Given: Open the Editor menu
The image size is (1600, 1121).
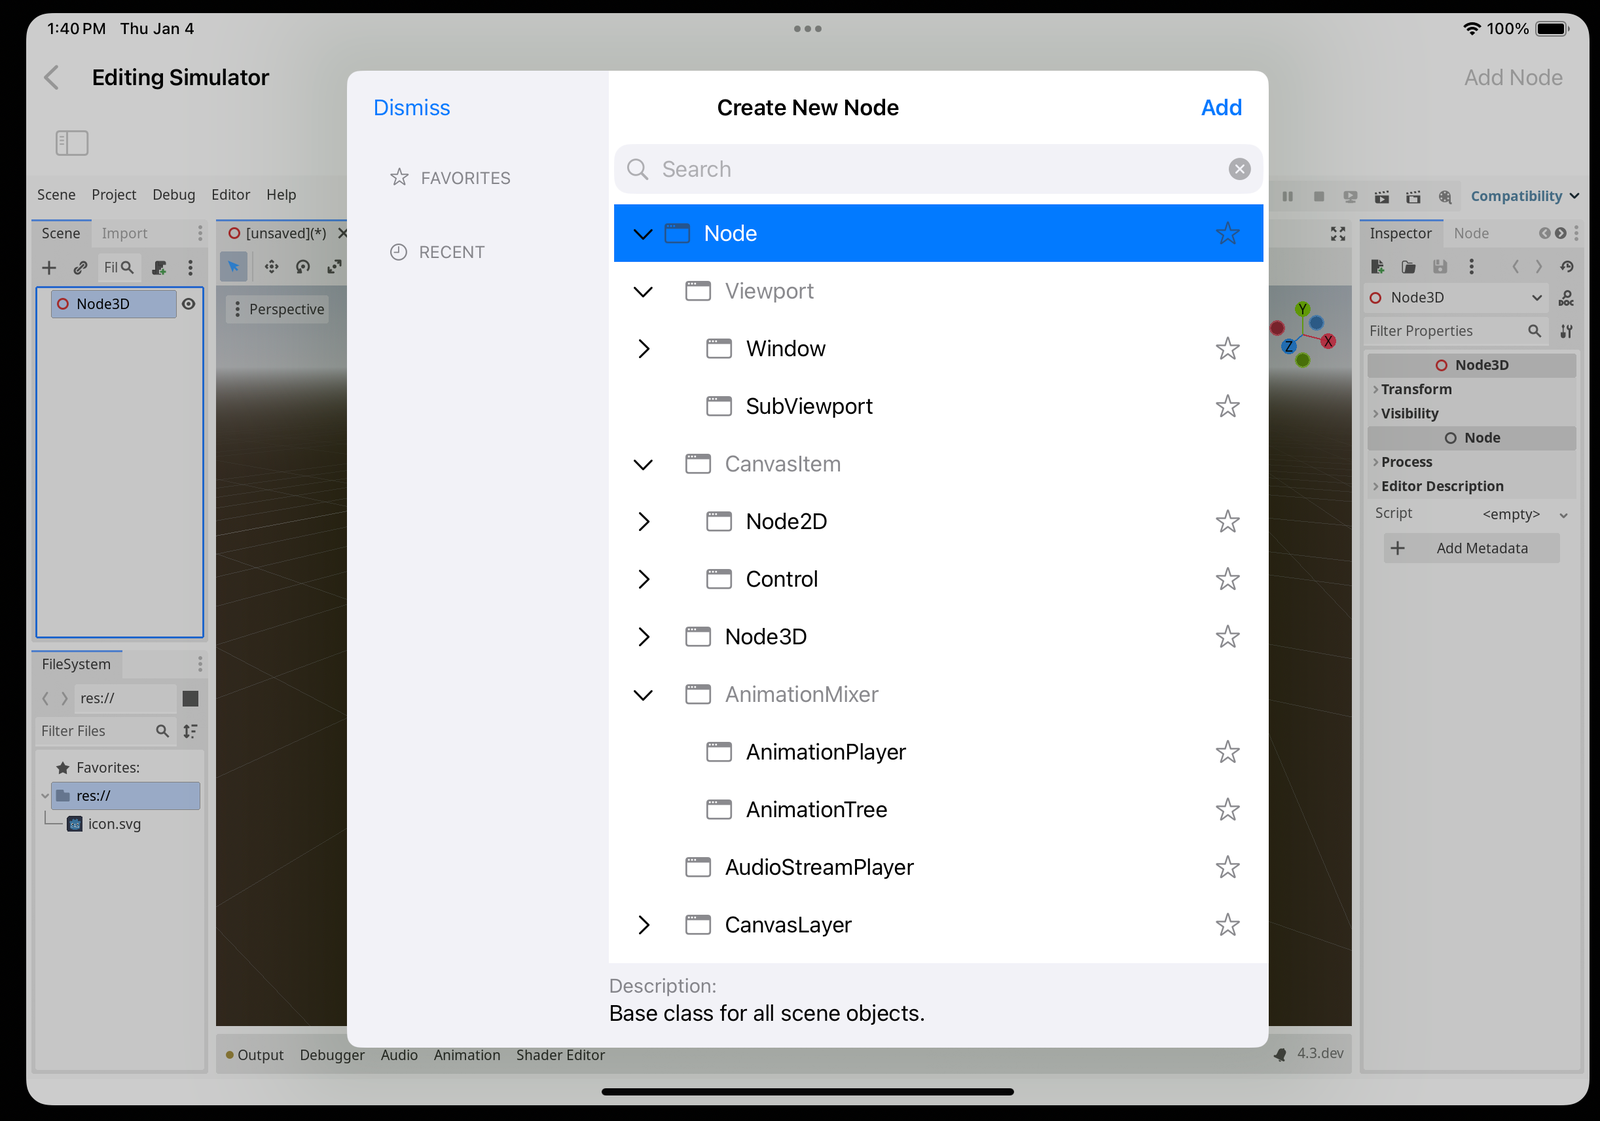Looking at the screenshot, I should point(231,195).
